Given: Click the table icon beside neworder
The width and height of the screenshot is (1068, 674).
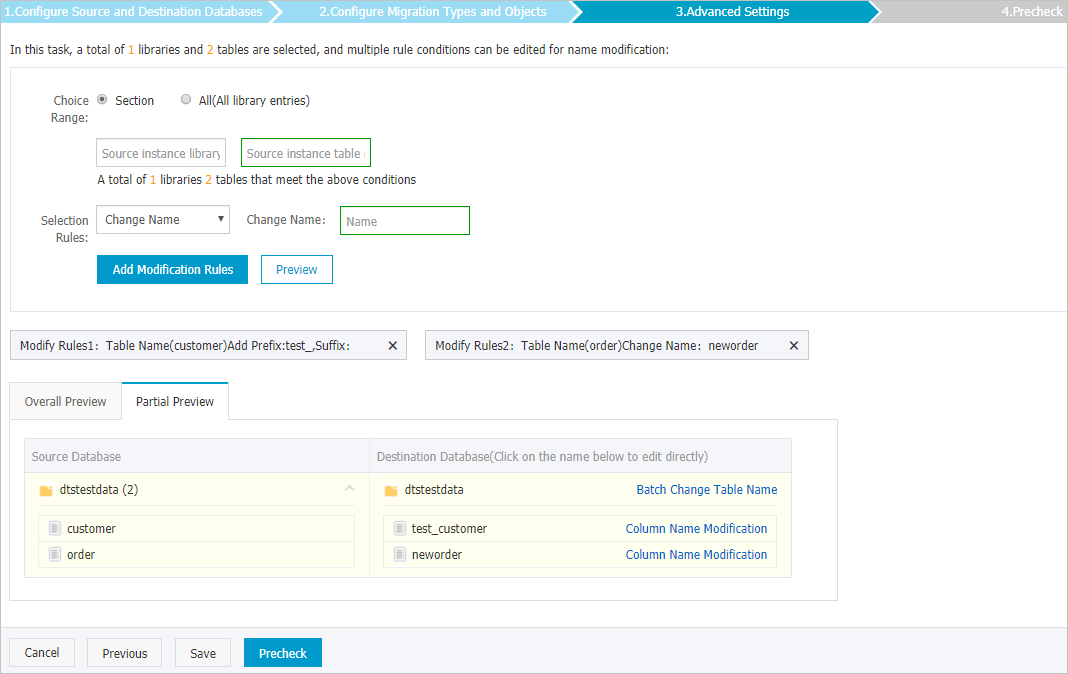Looking at the screenshot, I should 400,554.
